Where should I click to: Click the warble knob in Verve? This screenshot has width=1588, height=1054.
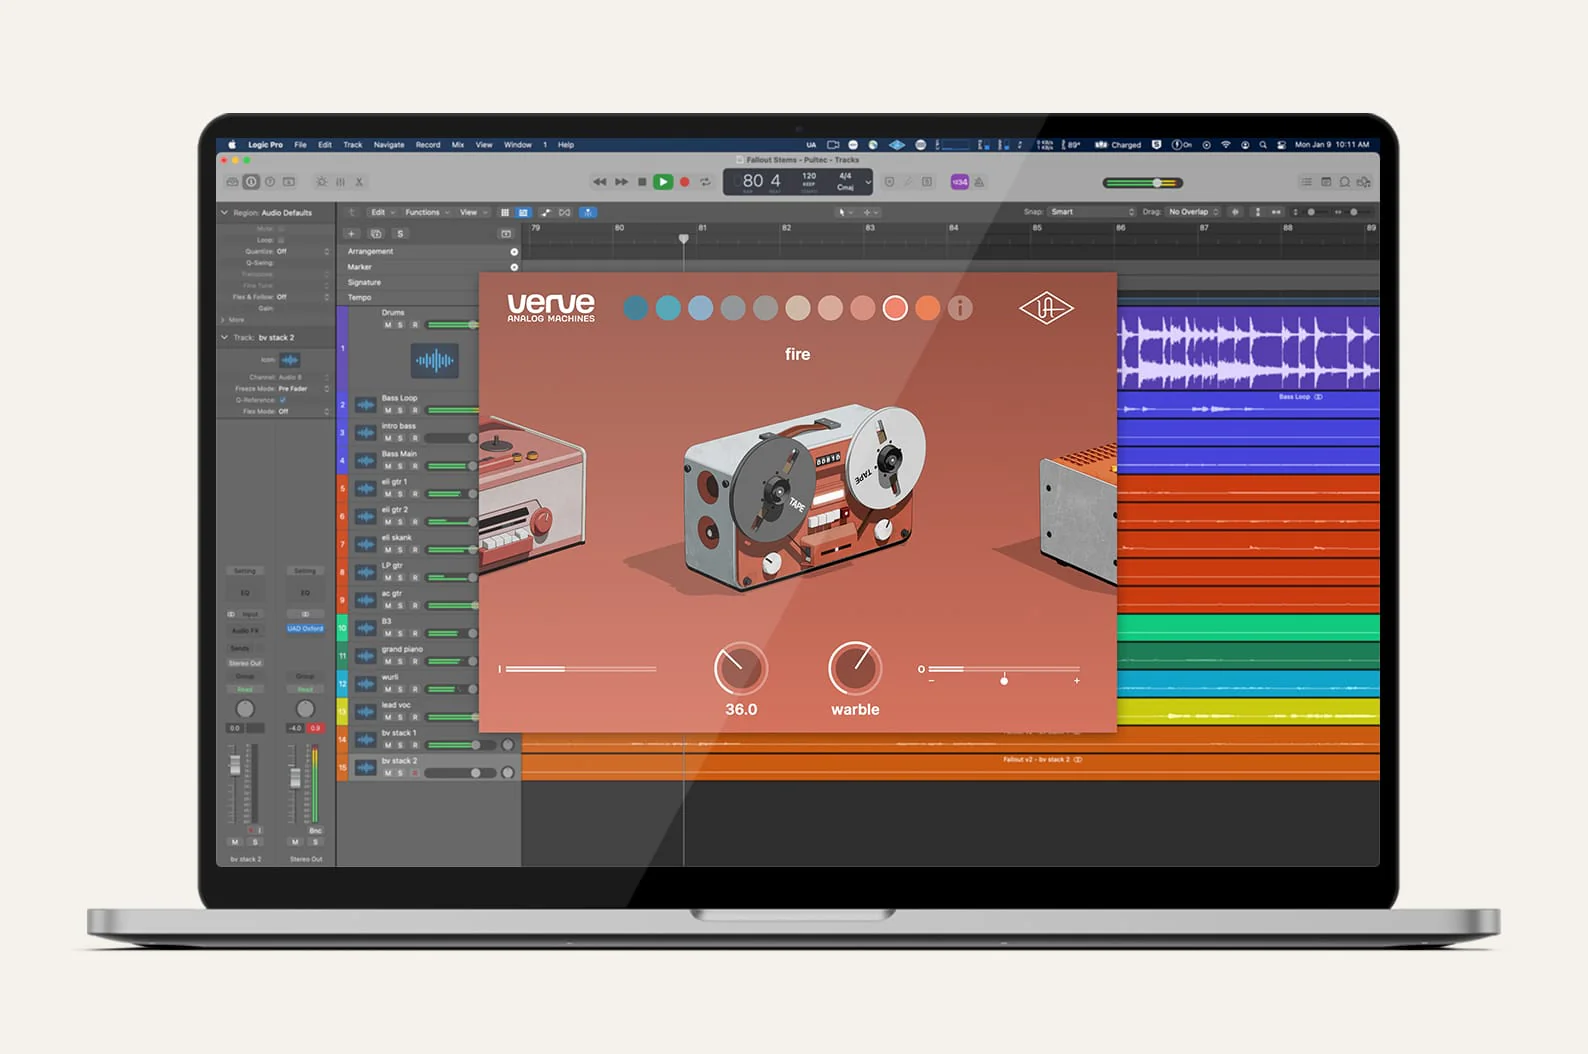point(855,668)
